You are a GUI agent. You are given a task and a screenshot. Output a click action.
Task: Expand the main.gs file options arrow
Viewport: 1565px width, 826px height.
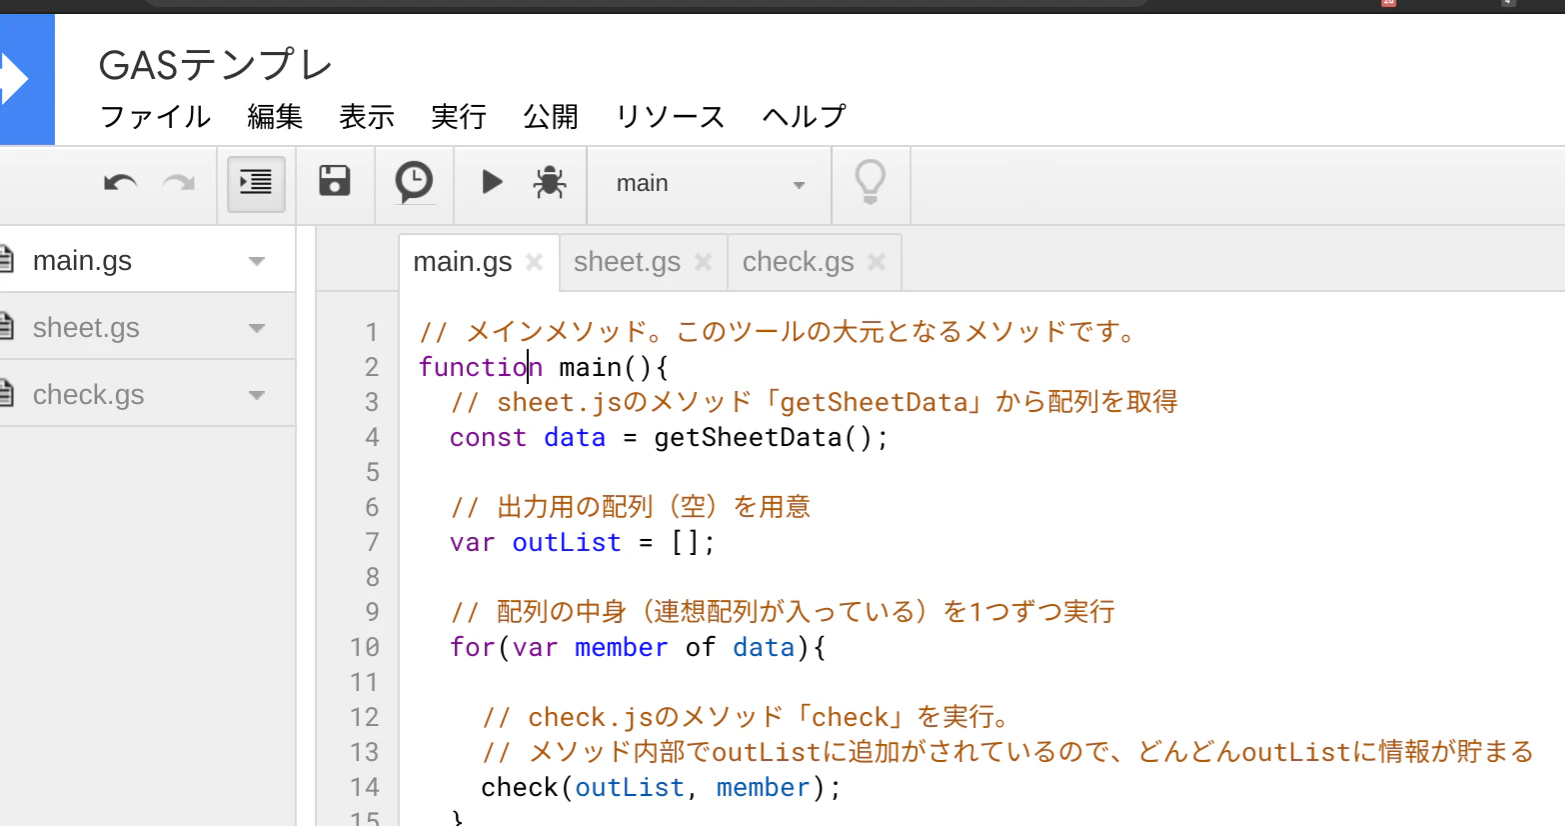pyautogui.click(x=257, y=262)
